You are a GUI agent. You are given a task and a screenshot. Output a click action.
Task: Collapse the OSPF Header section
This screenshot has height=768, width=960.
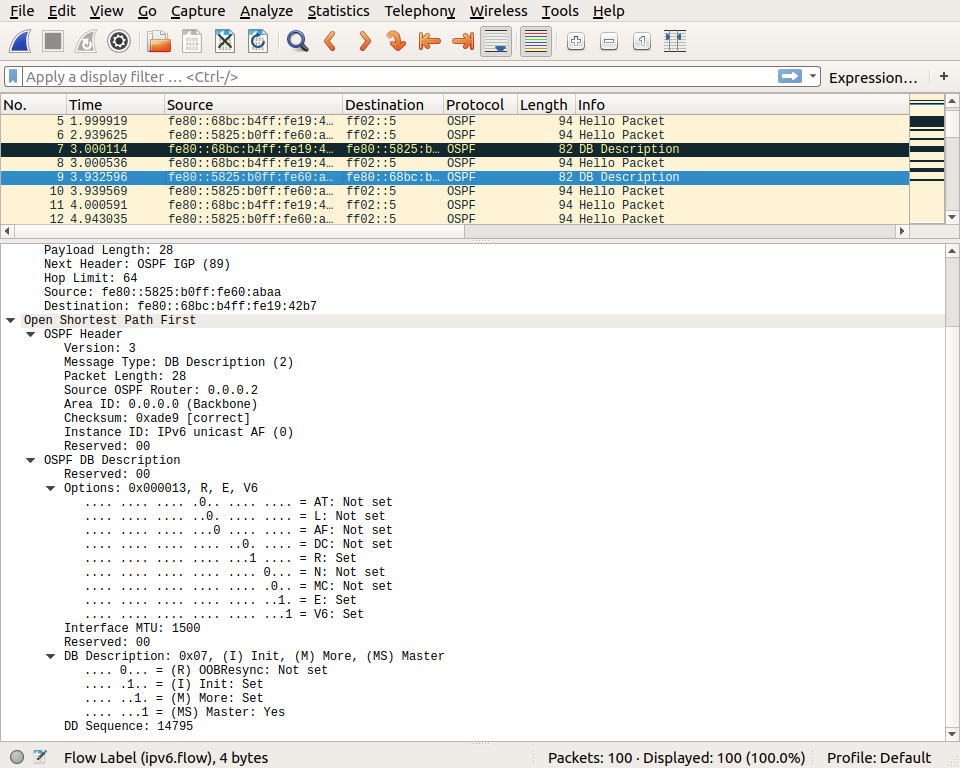[x=31, y=334]
